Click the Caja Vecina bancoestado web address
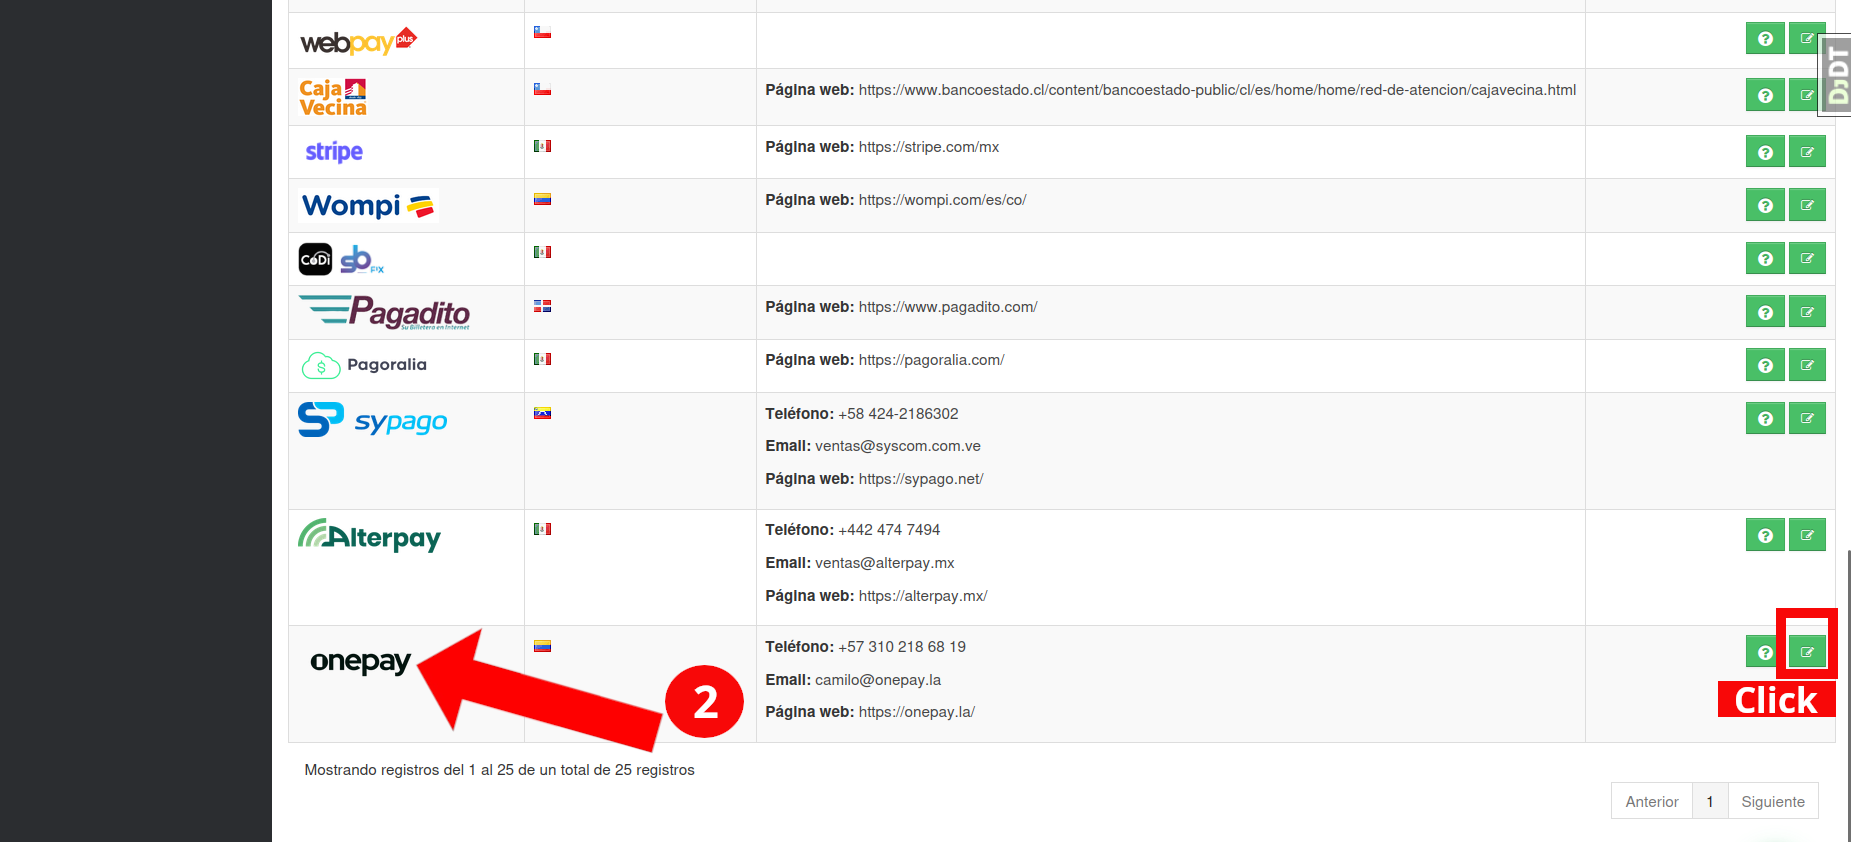This screenshot has width=1851, height=842. point(1217,90)
